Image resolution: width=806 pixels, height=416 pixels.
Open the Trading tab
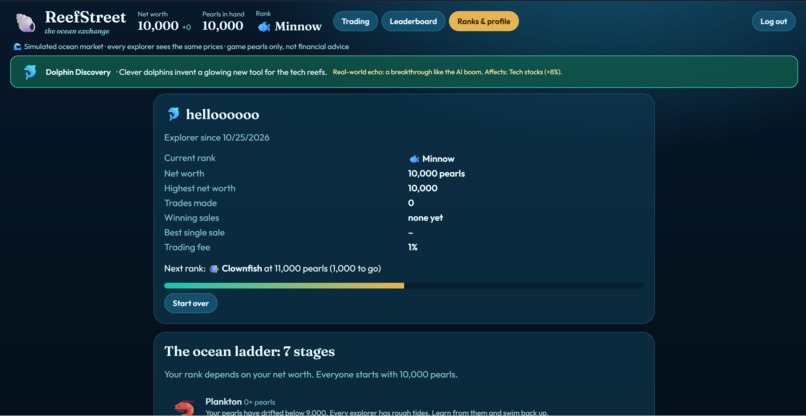click(355, 21)
